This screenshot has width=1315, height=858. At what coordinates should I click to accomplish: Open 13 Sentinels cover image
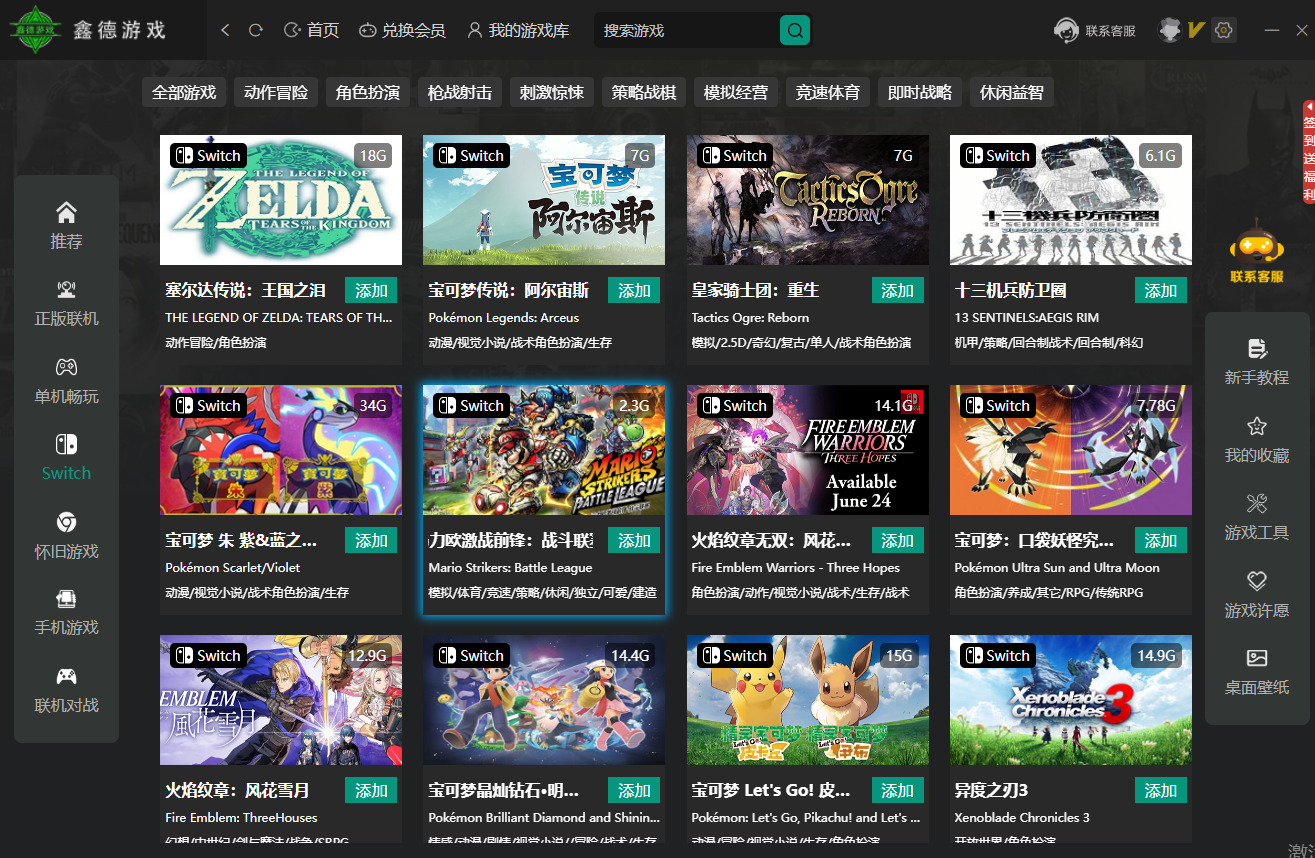[x=1071, y=200]
